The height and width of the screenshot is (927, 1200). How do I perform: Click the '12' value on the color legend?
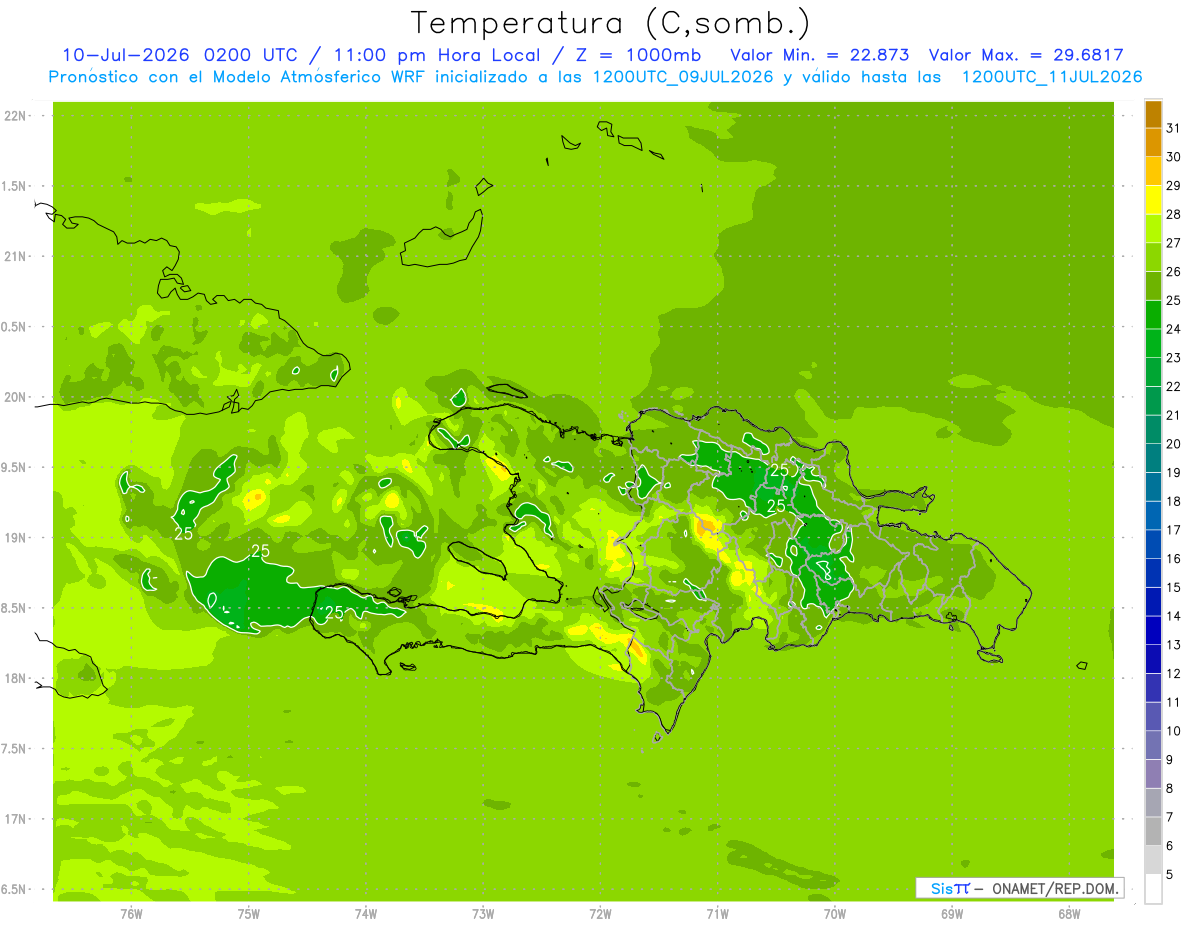point(1174,674)
